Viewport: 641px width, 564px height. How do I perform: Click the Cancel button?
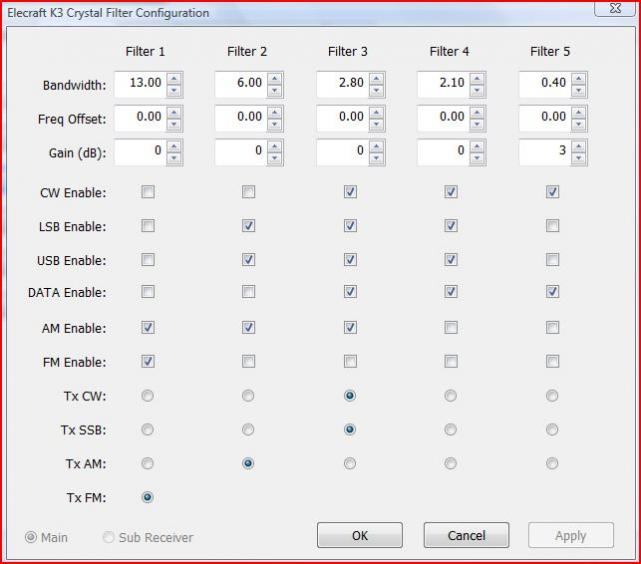pos(466,535)
